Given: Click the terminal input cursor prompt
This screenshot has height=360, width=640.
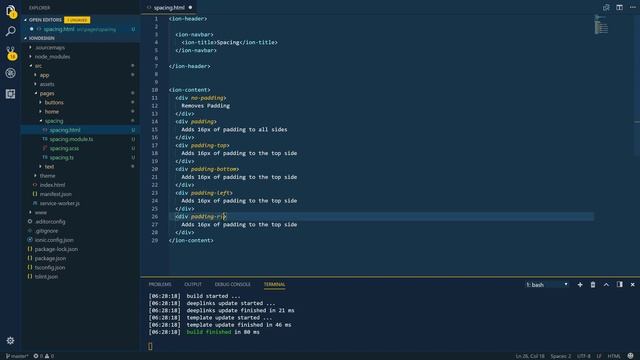Looking at the screenshot, I should pos(150,346).
